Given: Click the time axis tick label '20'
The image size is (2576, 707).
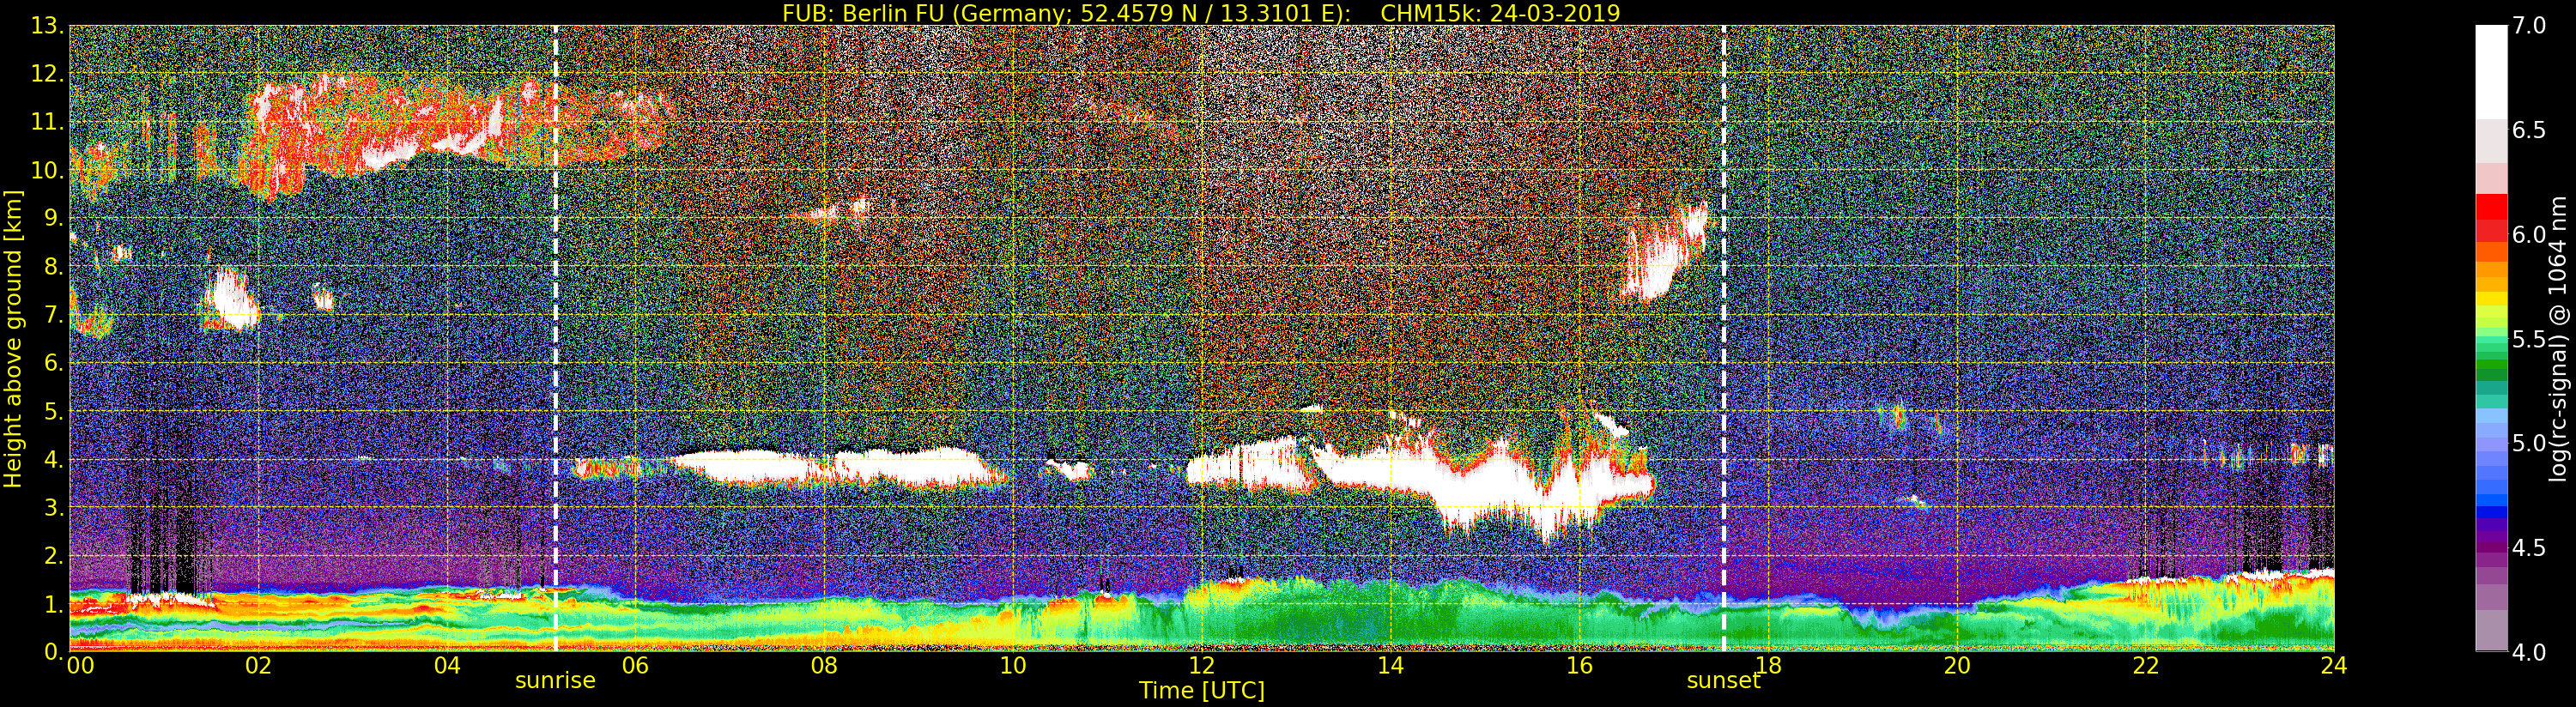Looking at the screenshot, I should (x=1956, y=665).
